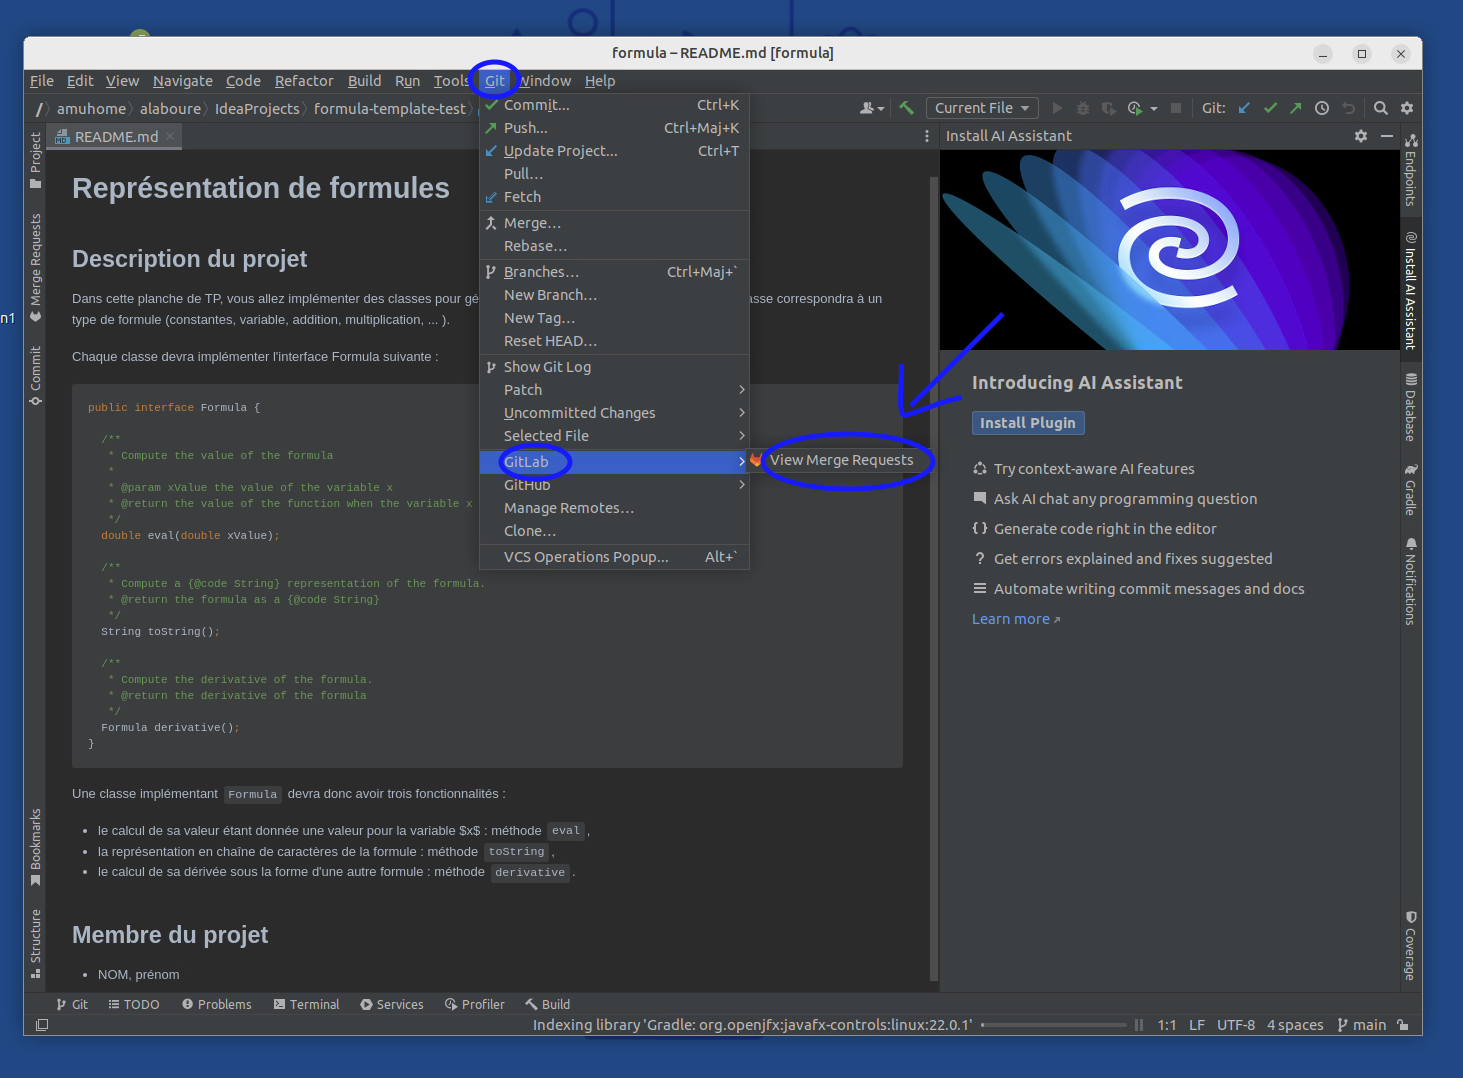Click the Stop square icon

point(1176,108)
